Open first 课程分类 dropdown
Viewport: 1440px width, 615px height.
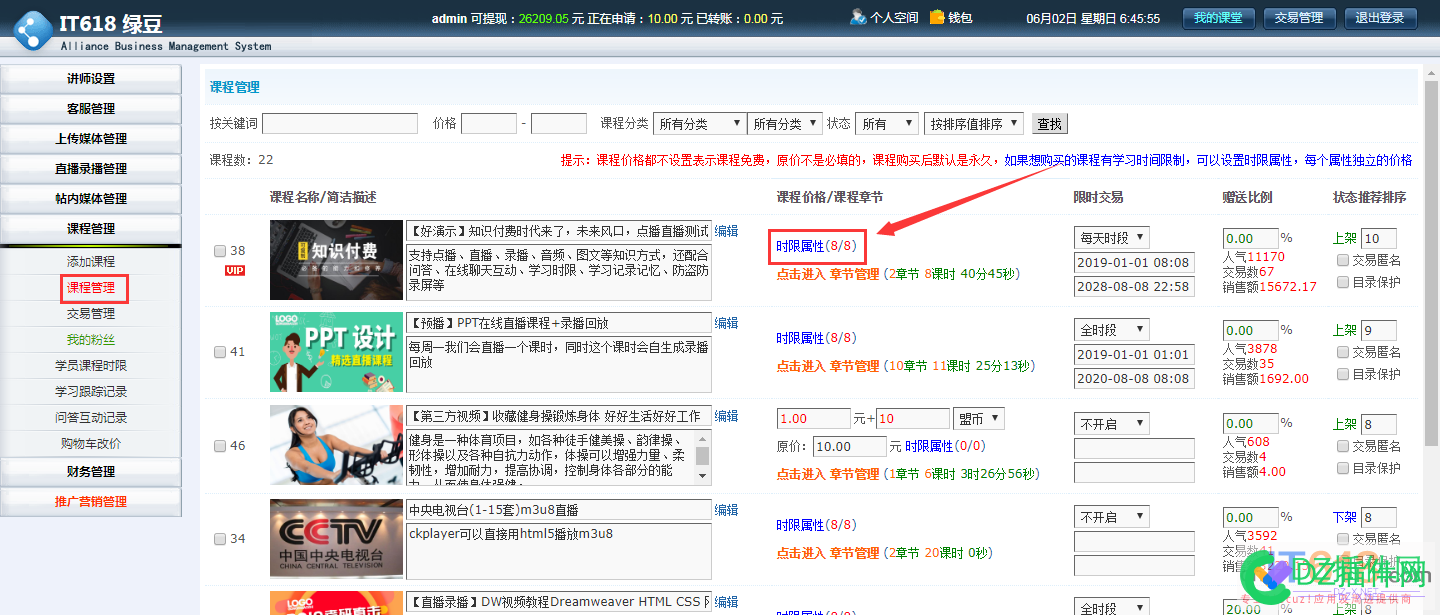(x=699, y=123)
